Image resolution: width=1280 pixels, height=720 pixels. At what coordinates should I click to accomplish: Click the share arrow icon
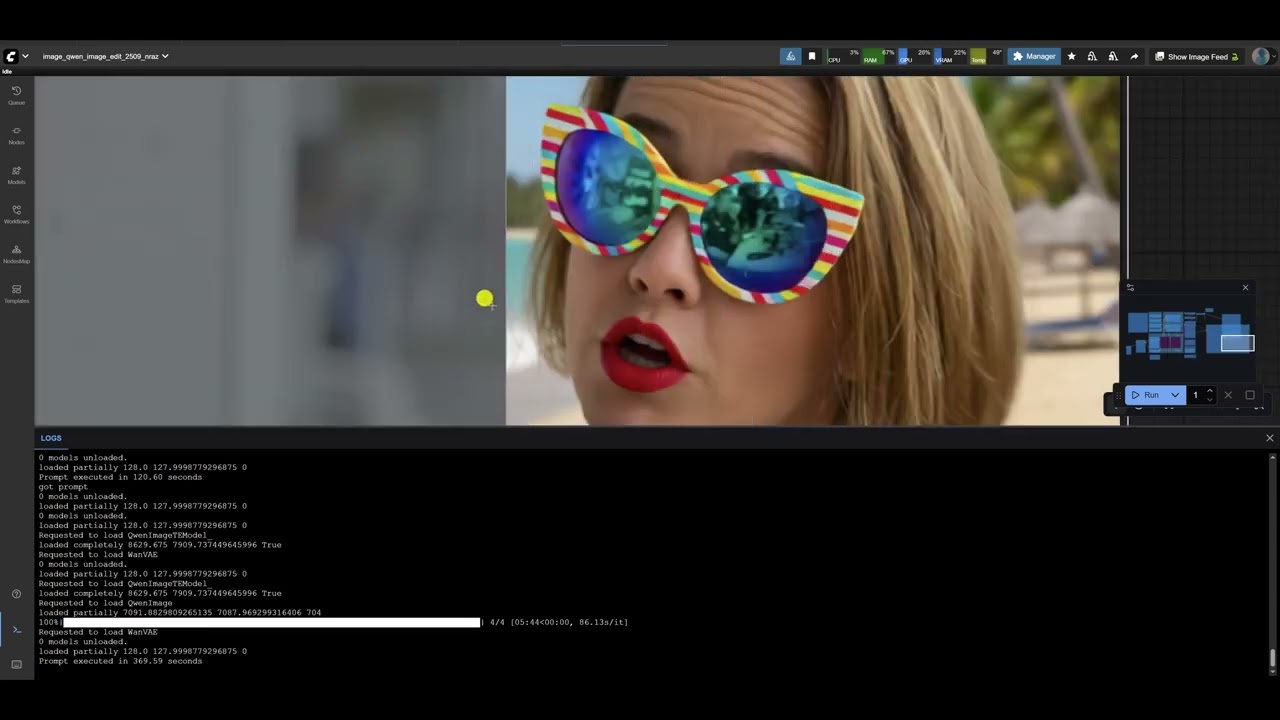(1134, 56)
